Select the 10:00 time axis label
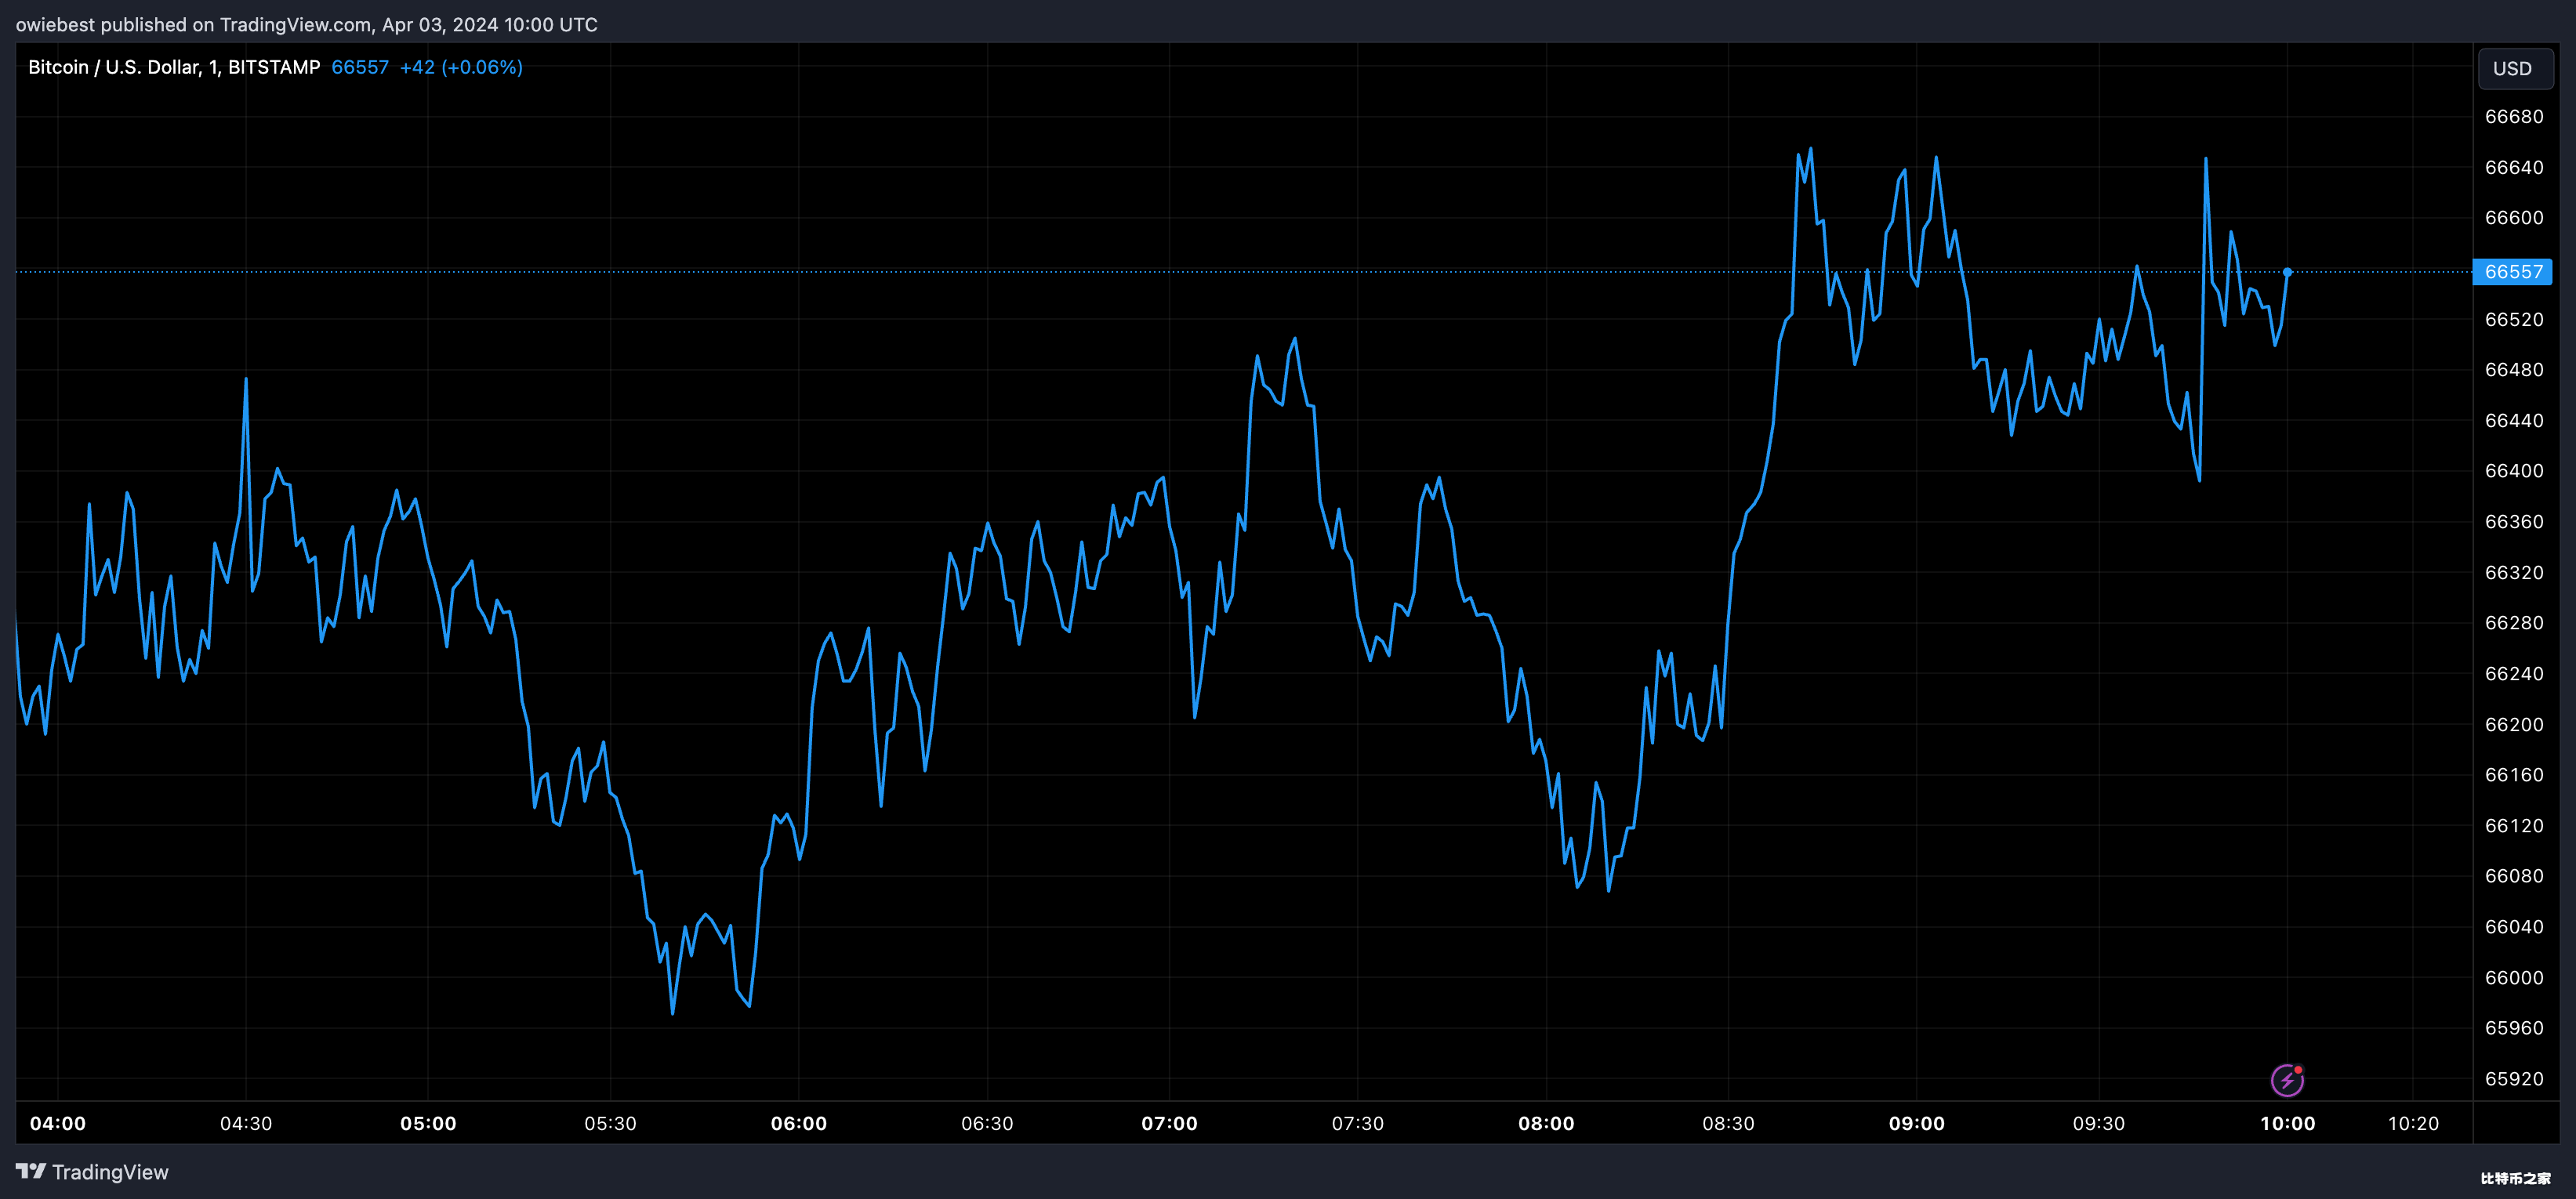The height and width of the screenshot is (1199, 2576). coord(2287,1123)
